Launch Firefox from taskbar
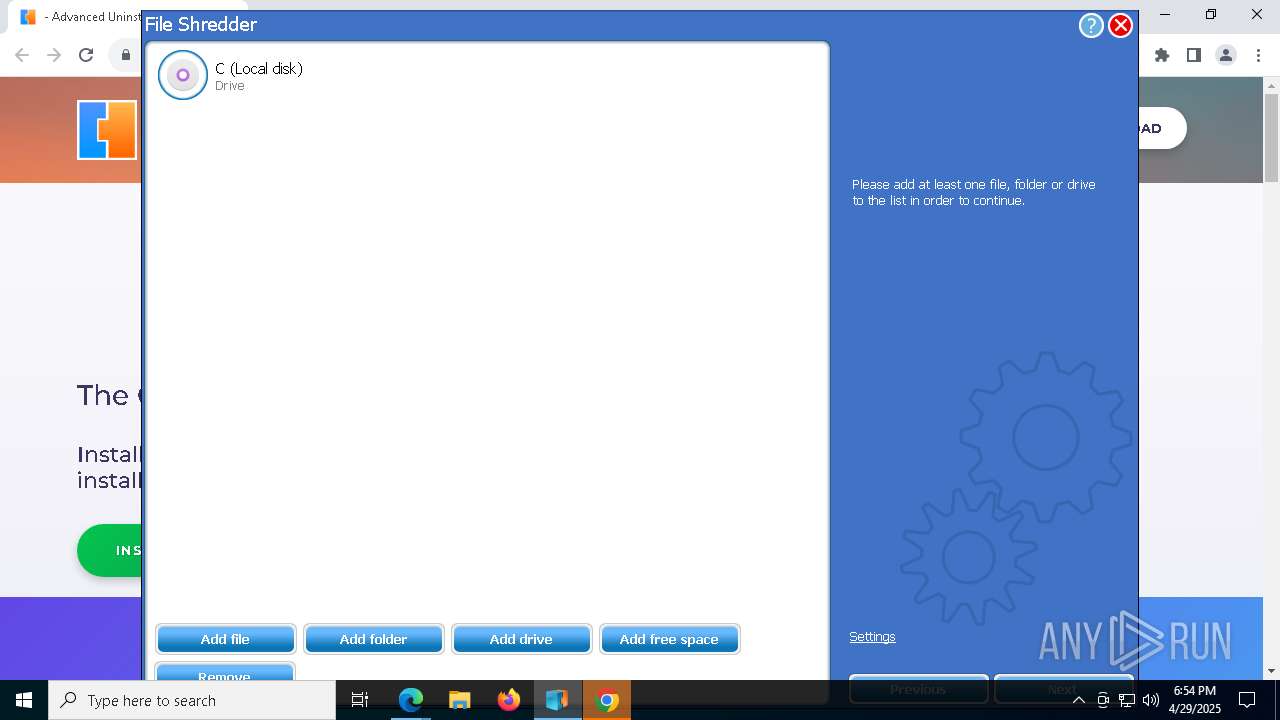1280x720 pixels. coord(509,700)
